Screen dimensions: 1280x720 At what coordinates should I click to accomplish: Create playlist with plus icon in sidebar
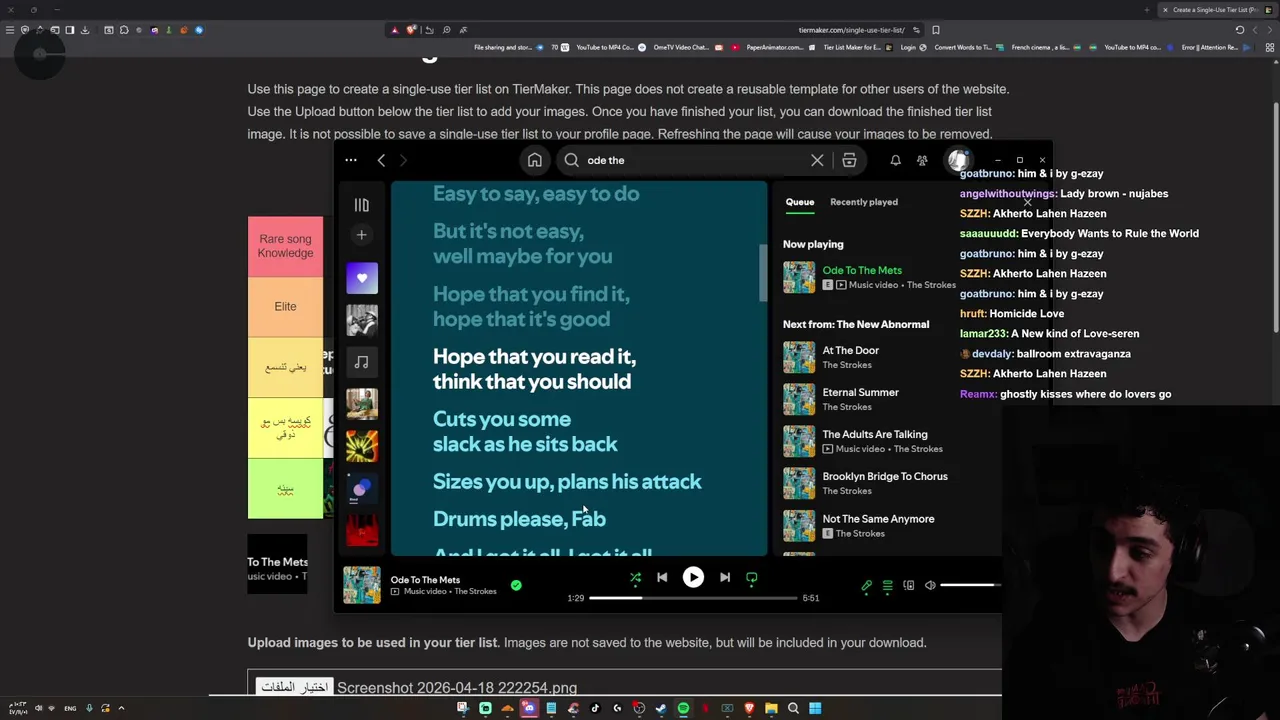tap(362, 235)
